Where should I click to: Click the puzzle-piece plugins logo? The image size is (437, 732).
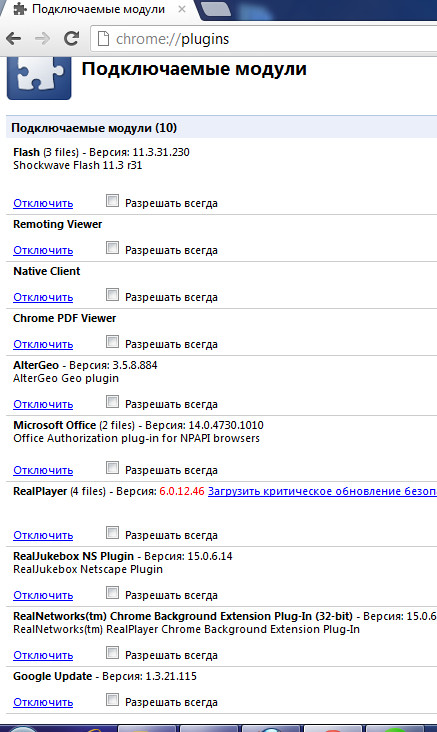click(x=39, y=77)
